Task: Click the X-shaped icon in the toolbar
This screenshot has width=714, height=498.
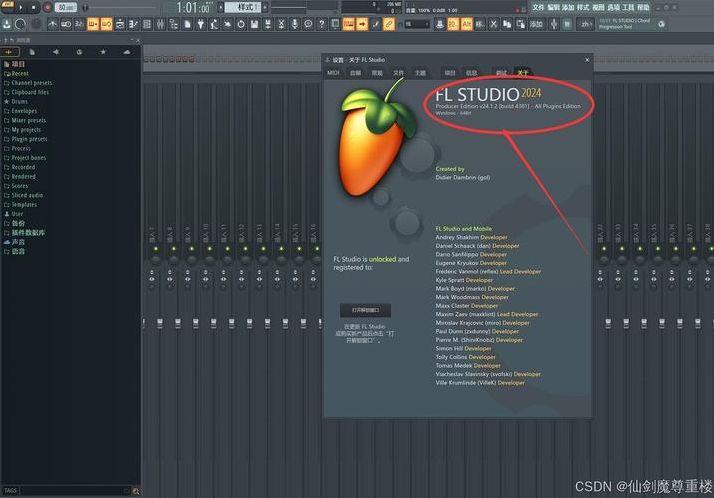Action: tap(493, 24)
